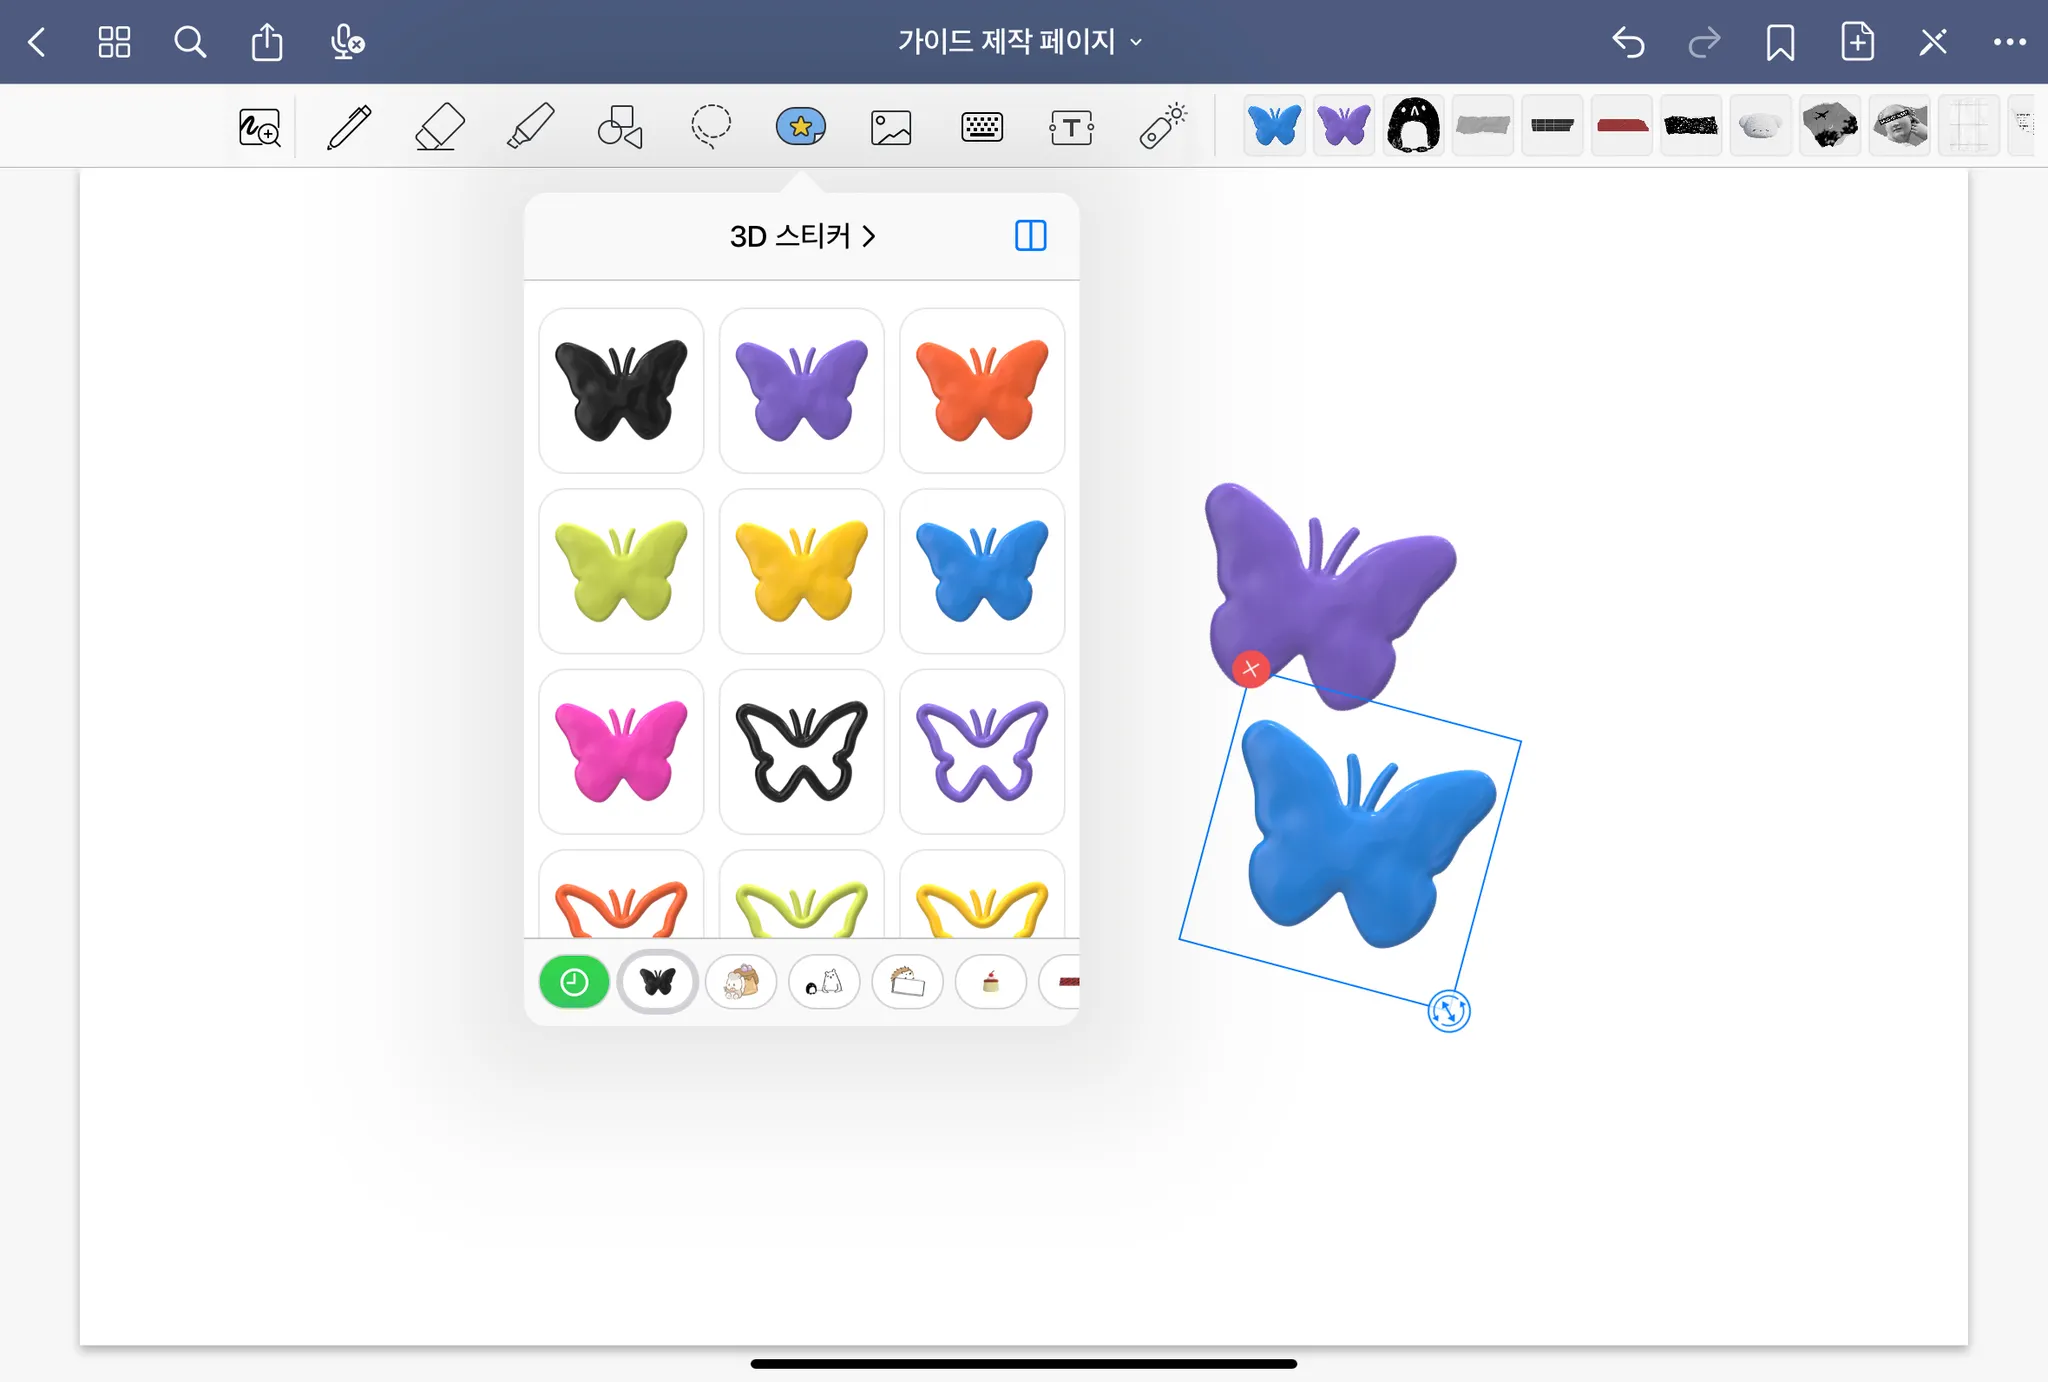Viewport: 2048px width, 1382px height.
Task: Pick the yellow butterfly sticker
Action: click(801, 570)
